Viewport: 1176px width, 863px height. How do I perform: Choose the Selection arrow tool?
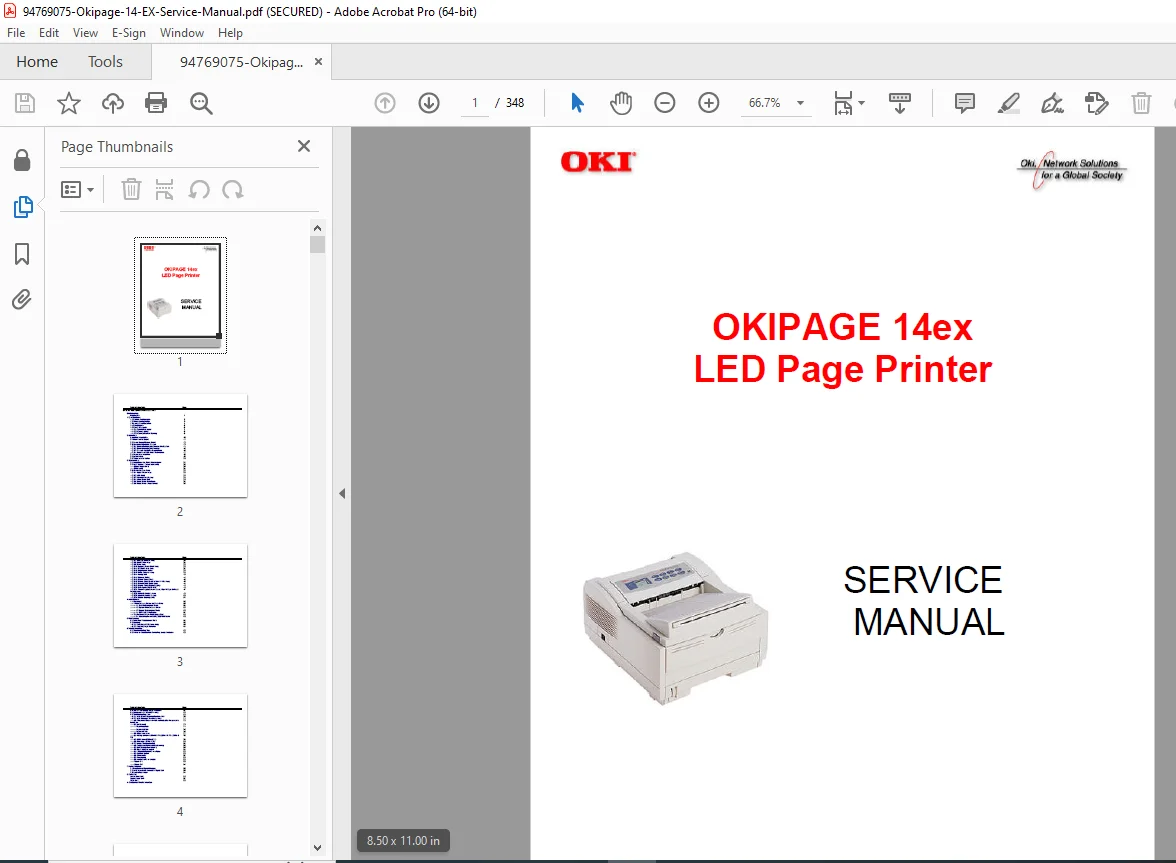[577, 103]
